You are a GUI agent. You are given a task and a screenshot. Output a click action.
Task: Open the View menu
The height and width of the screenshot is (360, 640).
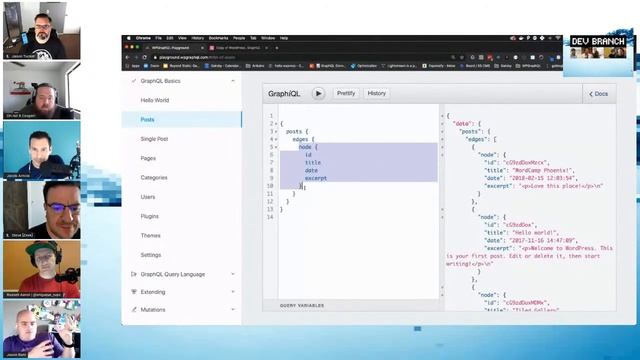[x=182, y=38]
